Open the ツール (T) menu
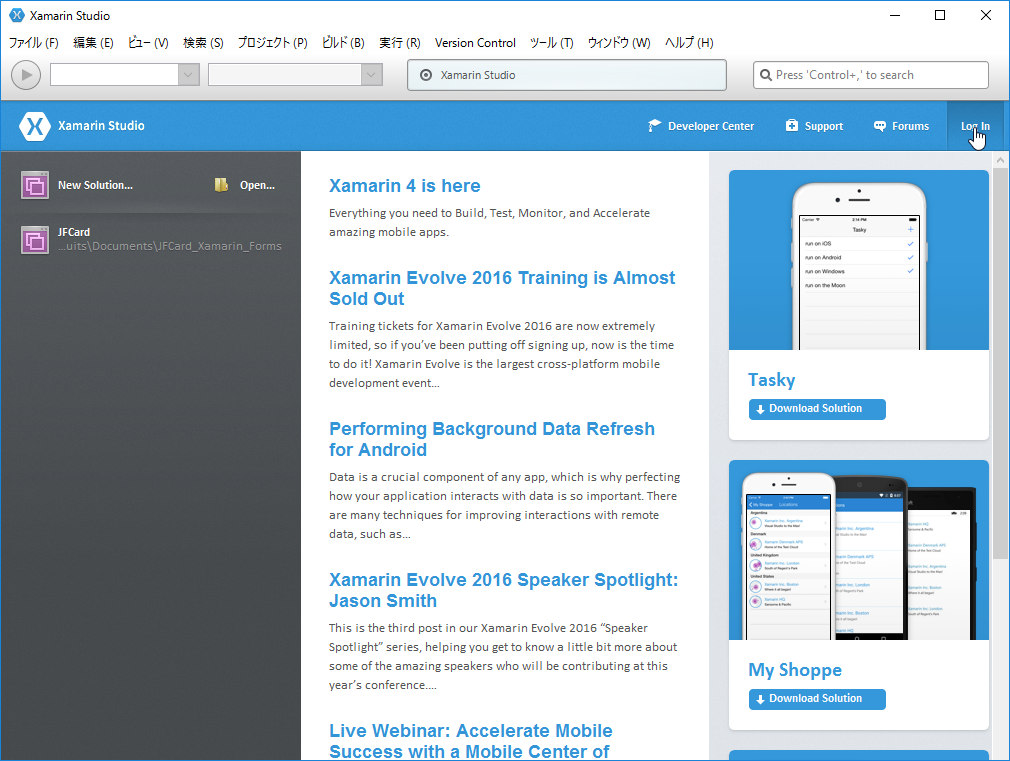Screen dimensions: 1010x761 pos(551,43)
